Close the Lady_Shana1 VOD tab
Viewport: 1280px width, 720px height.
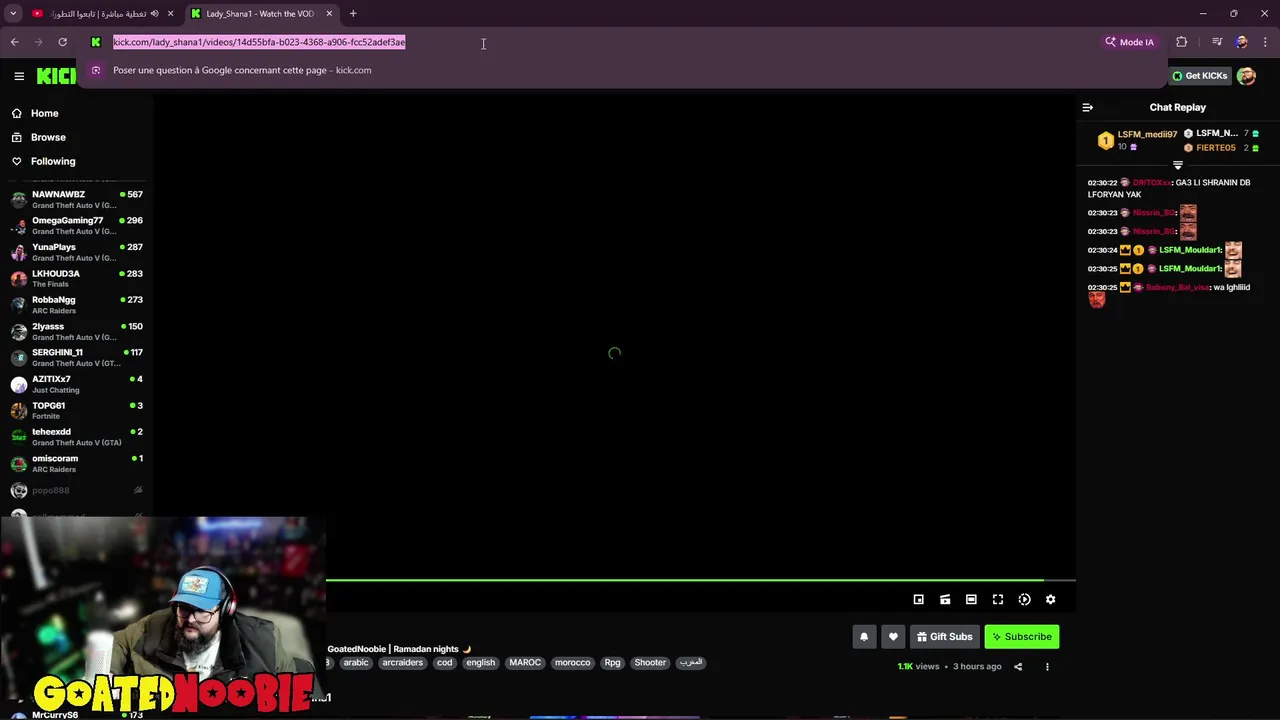pos(329,14)
